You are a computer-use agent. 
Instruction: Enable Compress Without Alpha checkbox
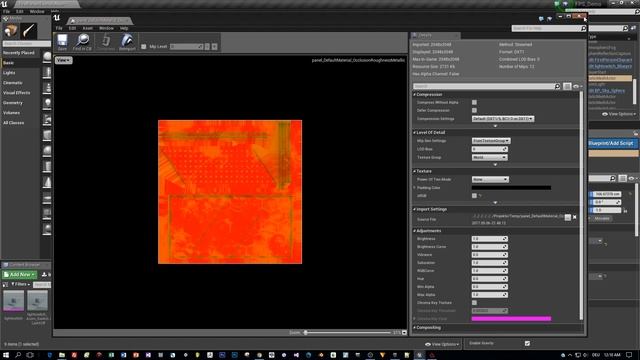click(x=474, y=102)
